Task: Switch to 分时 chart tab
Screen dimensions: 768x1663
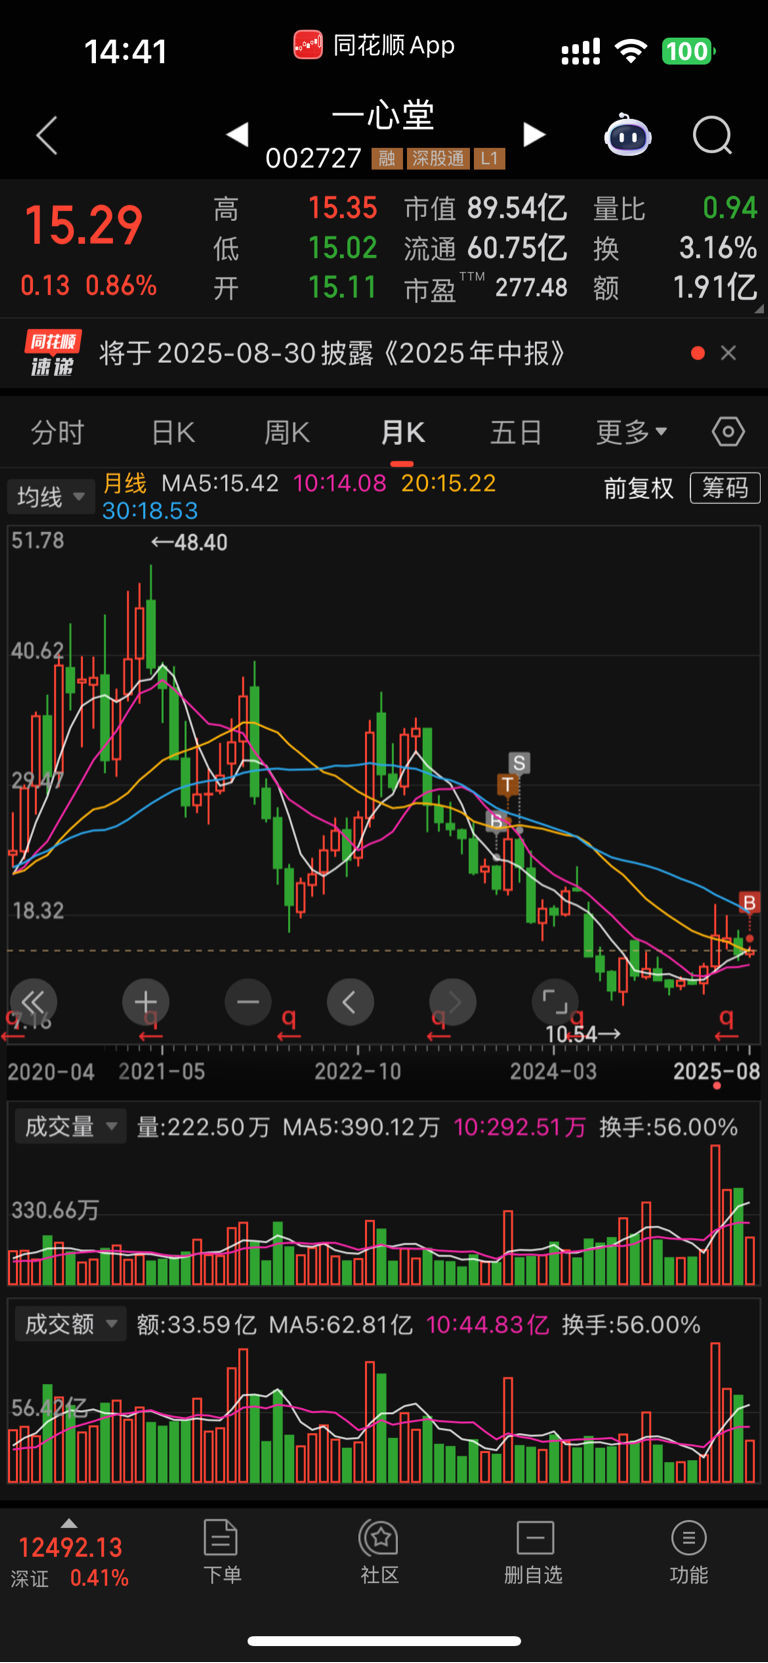Action: click(58, 432)
